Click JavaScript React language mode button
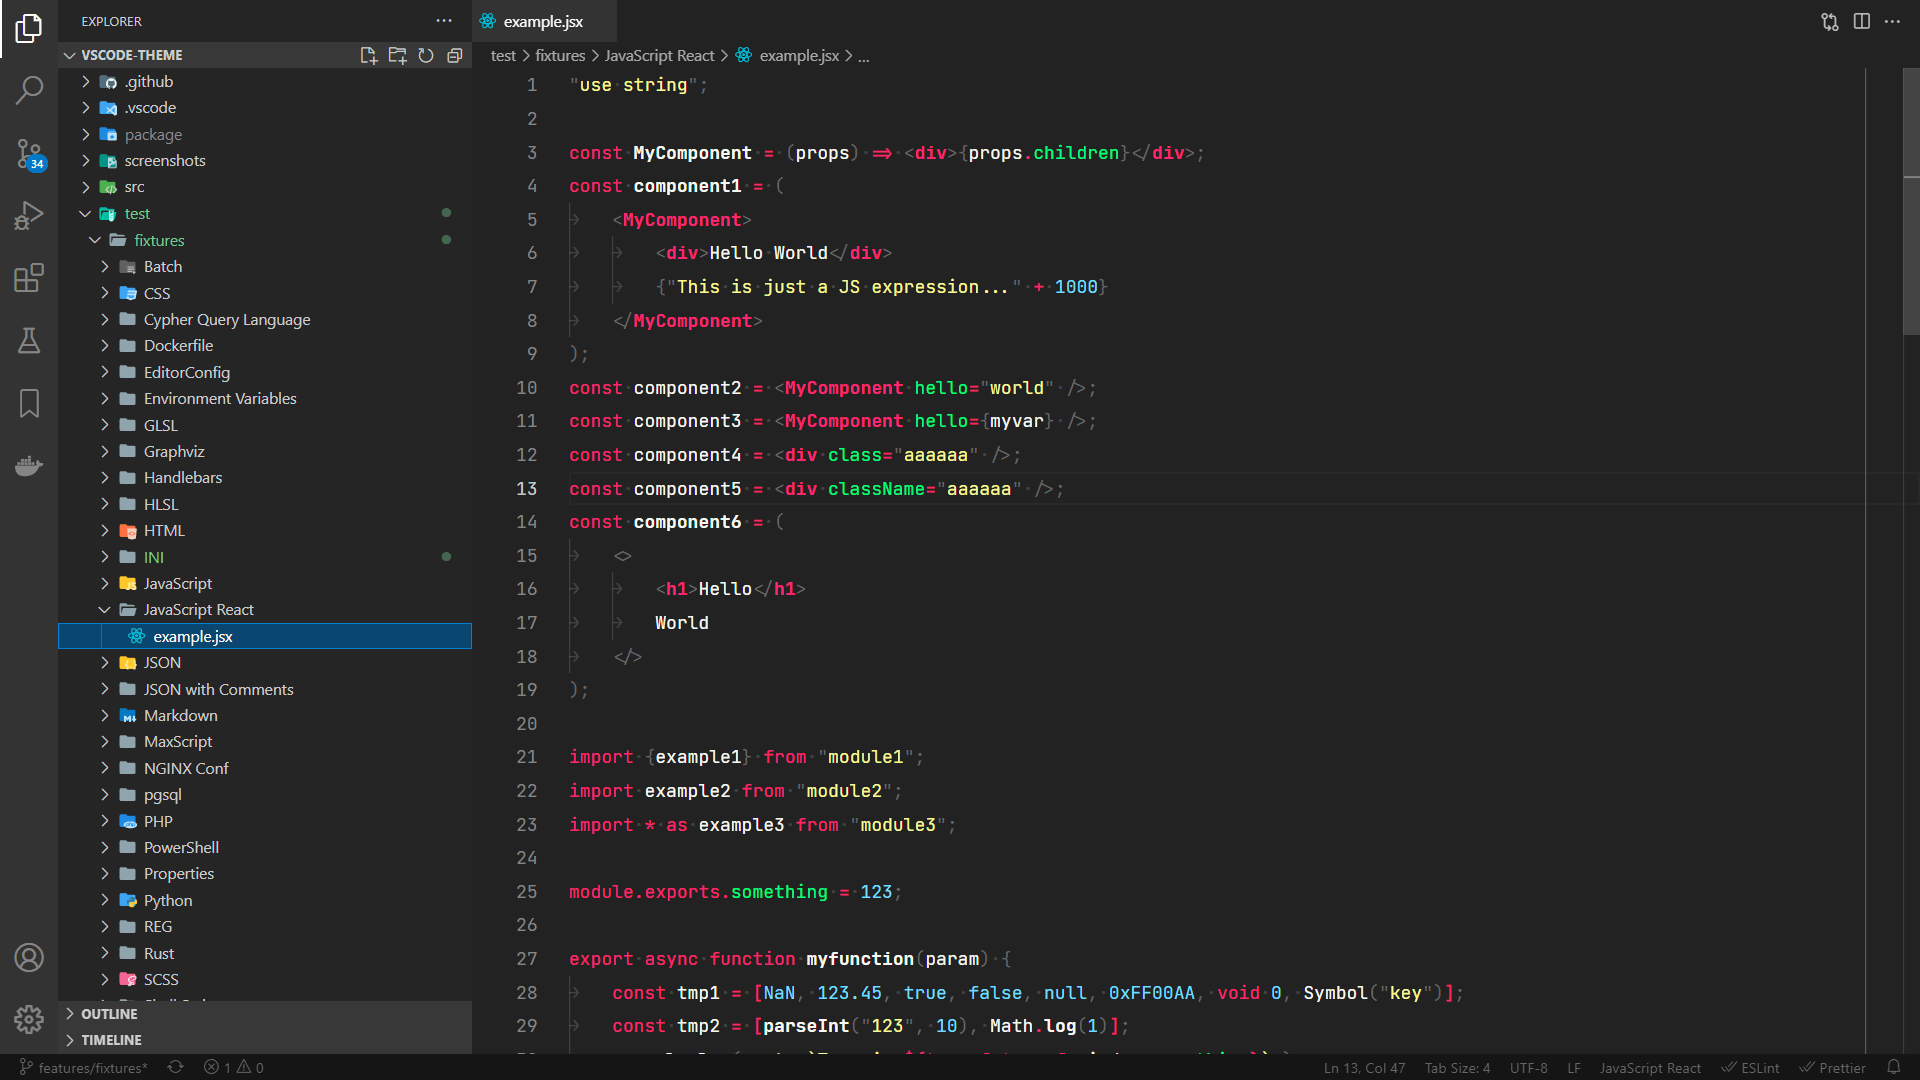The height and width of the screenshot is (1080, 1920). click(1649, 1068)
